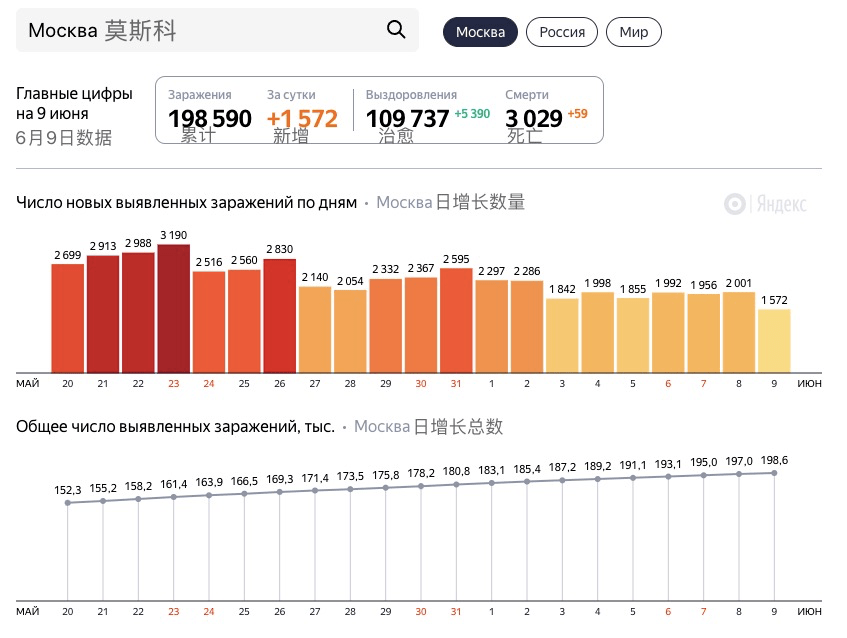Select the May 27 bar with 2 140 cases

coord(315,330)
